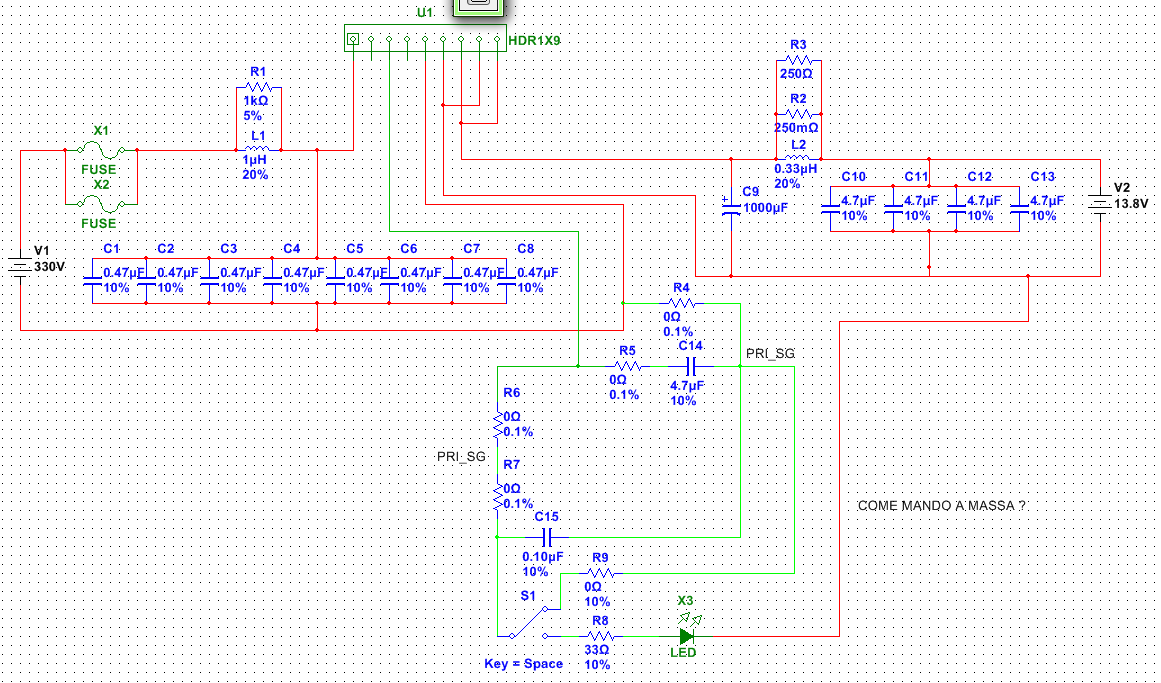
Task: Select the "COME MANDO A MASSA ?" text note
Action: pyautogui.click(x=941, y=507)
